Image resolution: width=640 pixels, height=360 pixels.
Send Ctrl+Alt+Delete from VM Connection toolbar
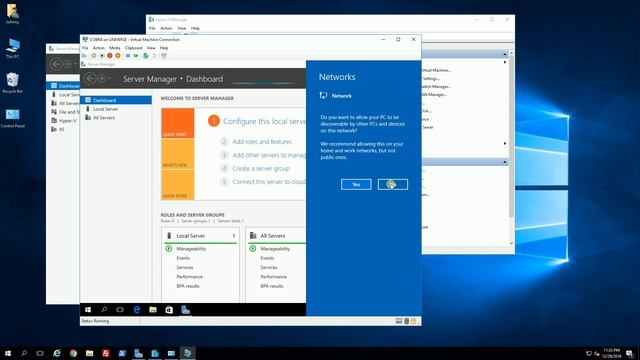[x=84, y=56]
